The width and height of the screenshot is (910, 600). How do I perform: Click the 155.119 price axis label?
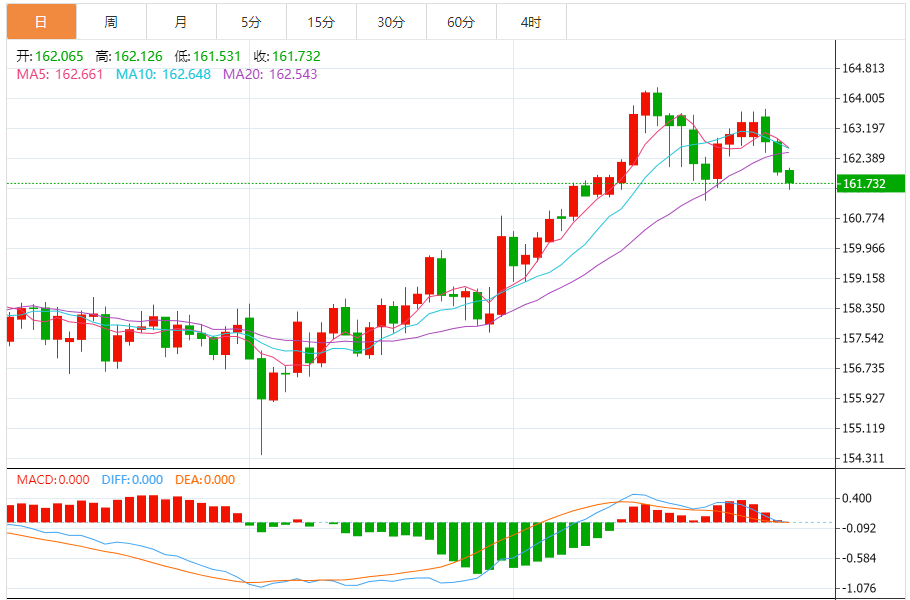pos(864,428)
